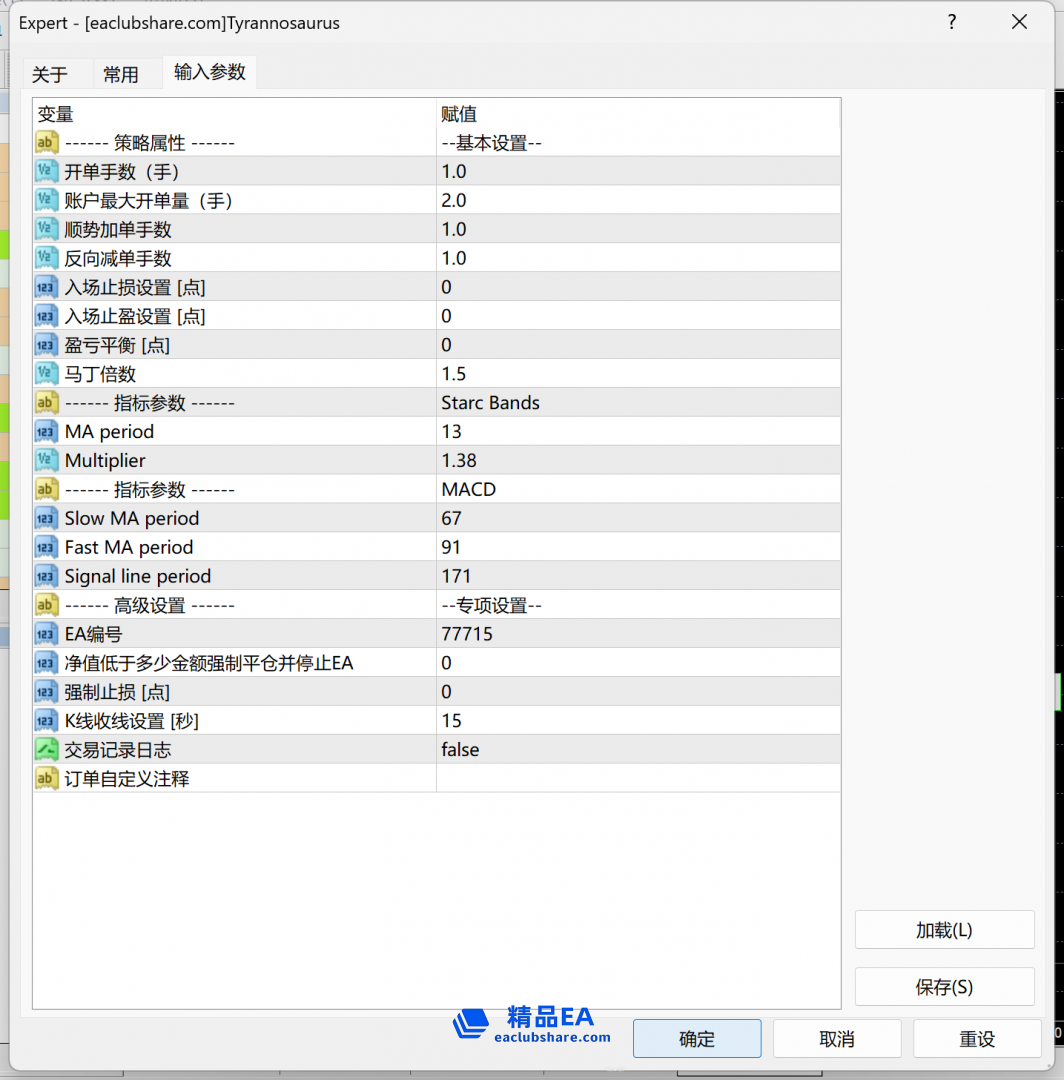This screenshot has width=1064, height=1080.
Task: Click the icon next to Multiplier parameter
Action: [x=46, y=460]
